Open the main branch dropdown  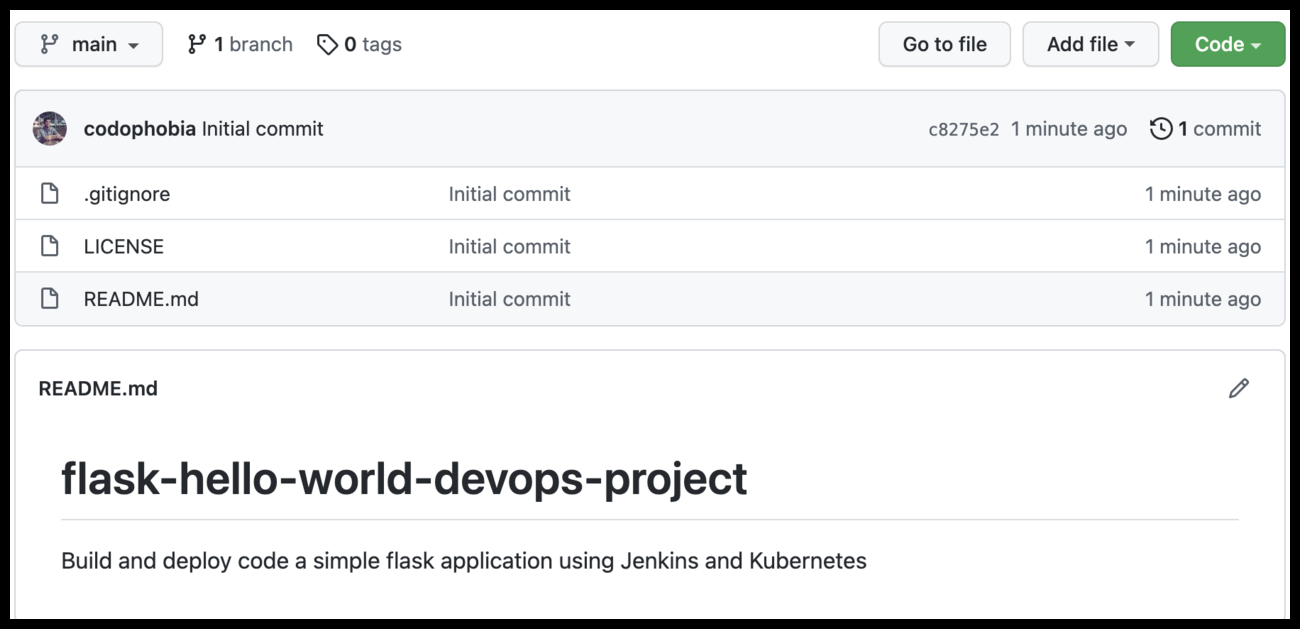89,44
